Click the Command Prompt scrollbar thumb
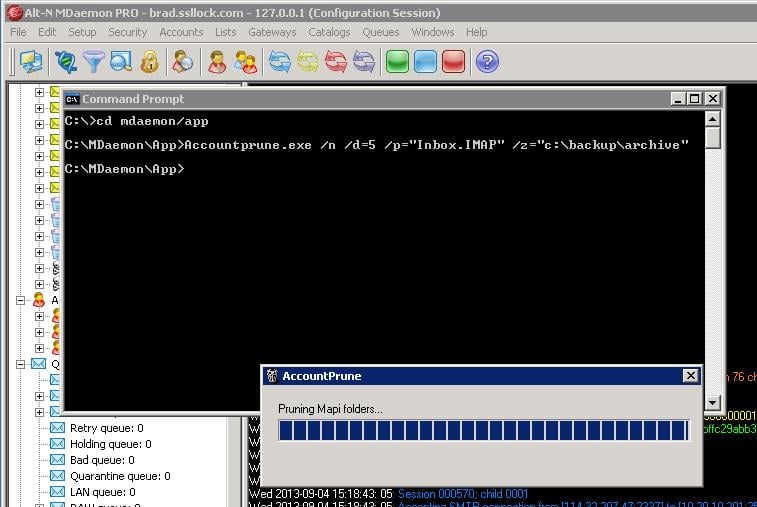The image size is (757, 507). 713,138
